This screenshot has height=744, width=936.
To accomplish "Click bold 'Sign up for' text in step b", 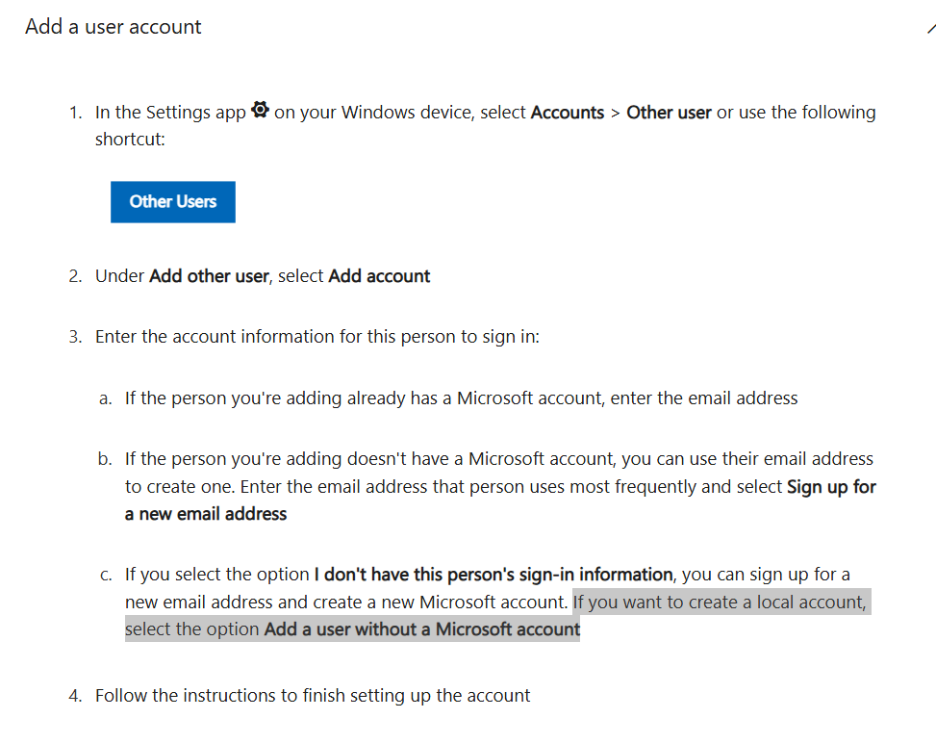I will pyautogui.click(x=831, y=487).
